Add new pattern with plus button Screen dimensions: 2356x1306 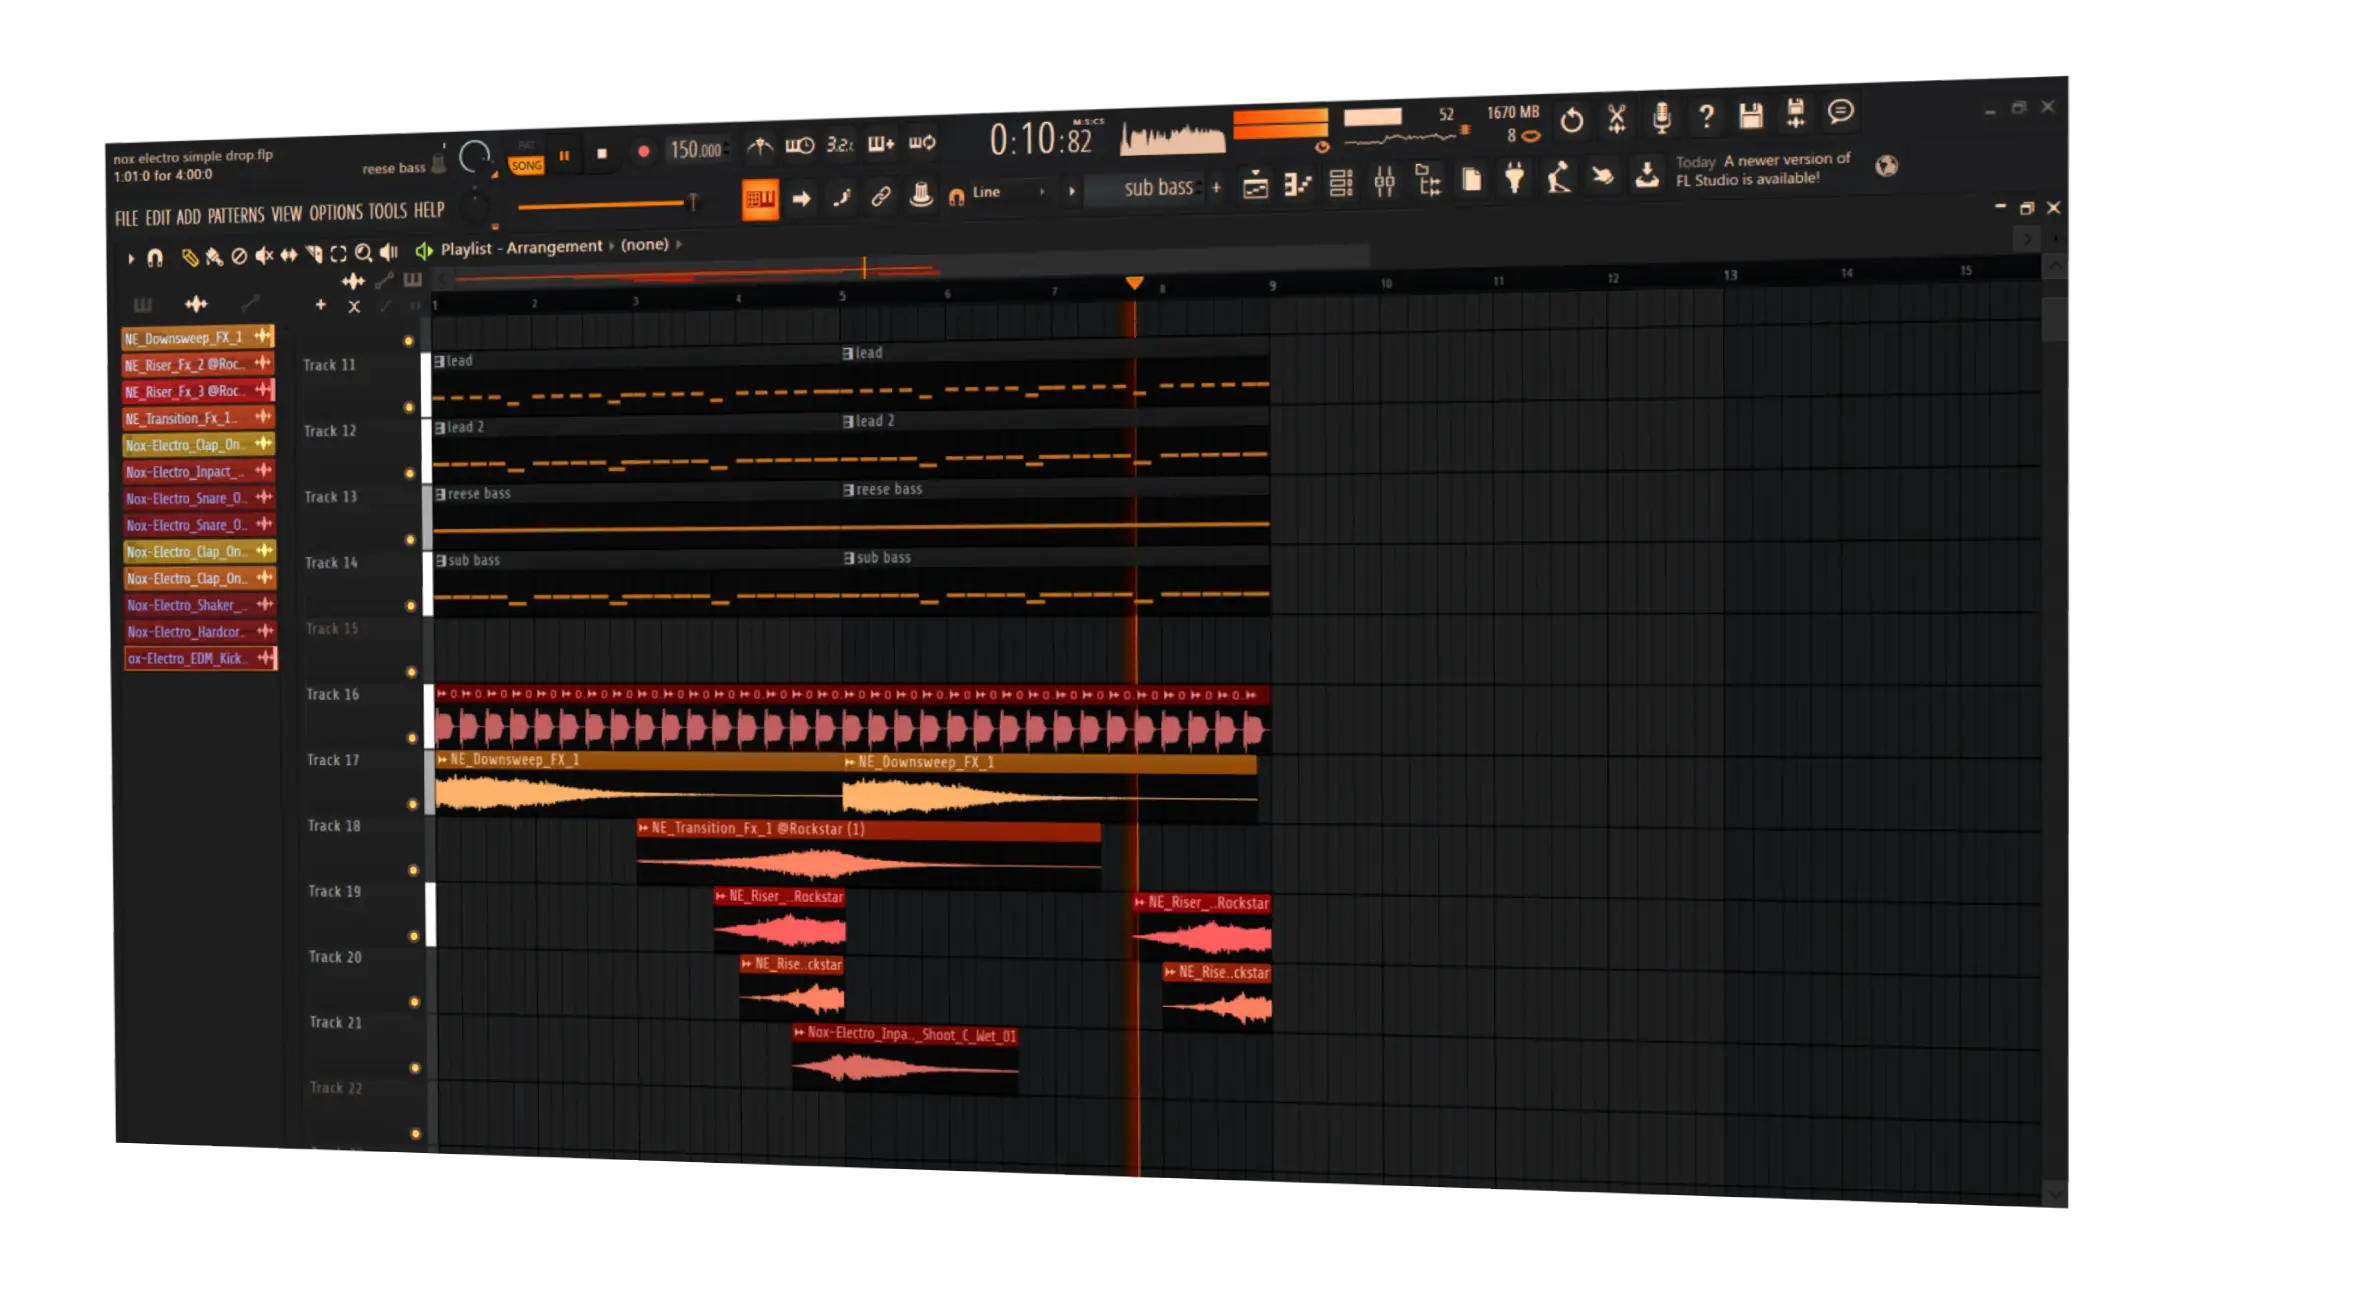(x=1217, y=187)
